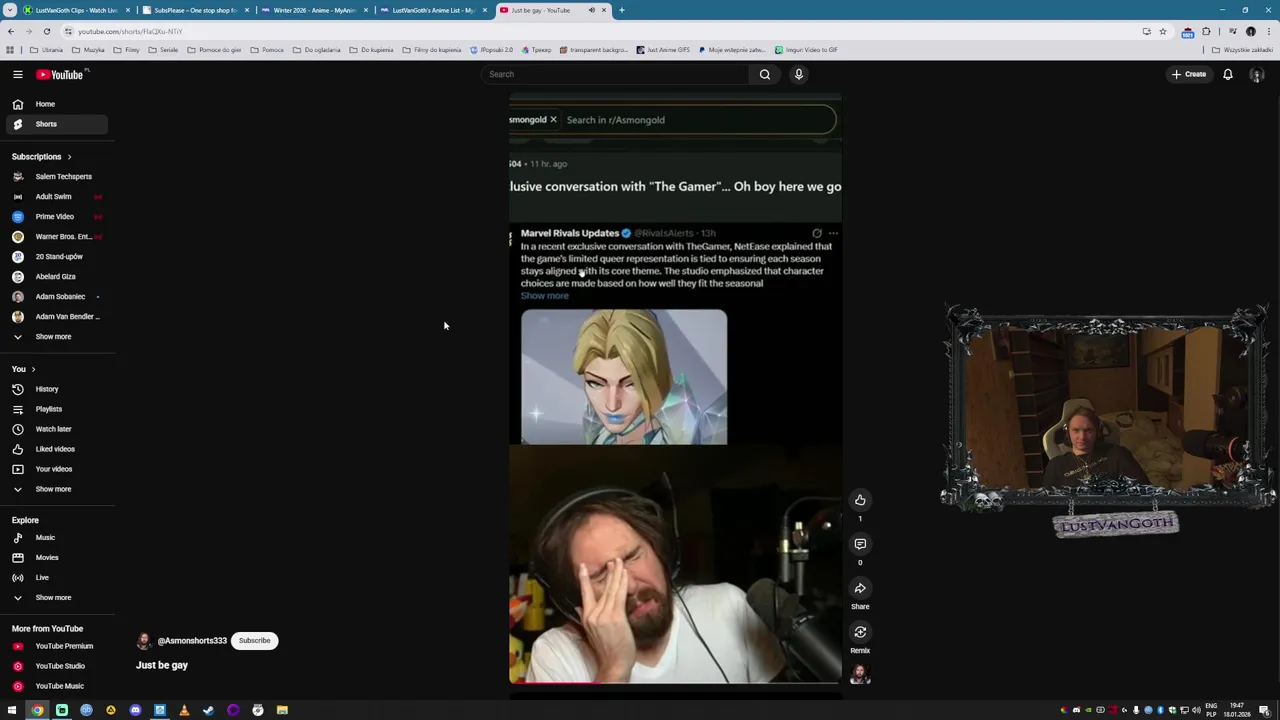This screenshot has height=720, width=1280.
Task: Open the Seriale bookmarks folder
Action: 164,49
